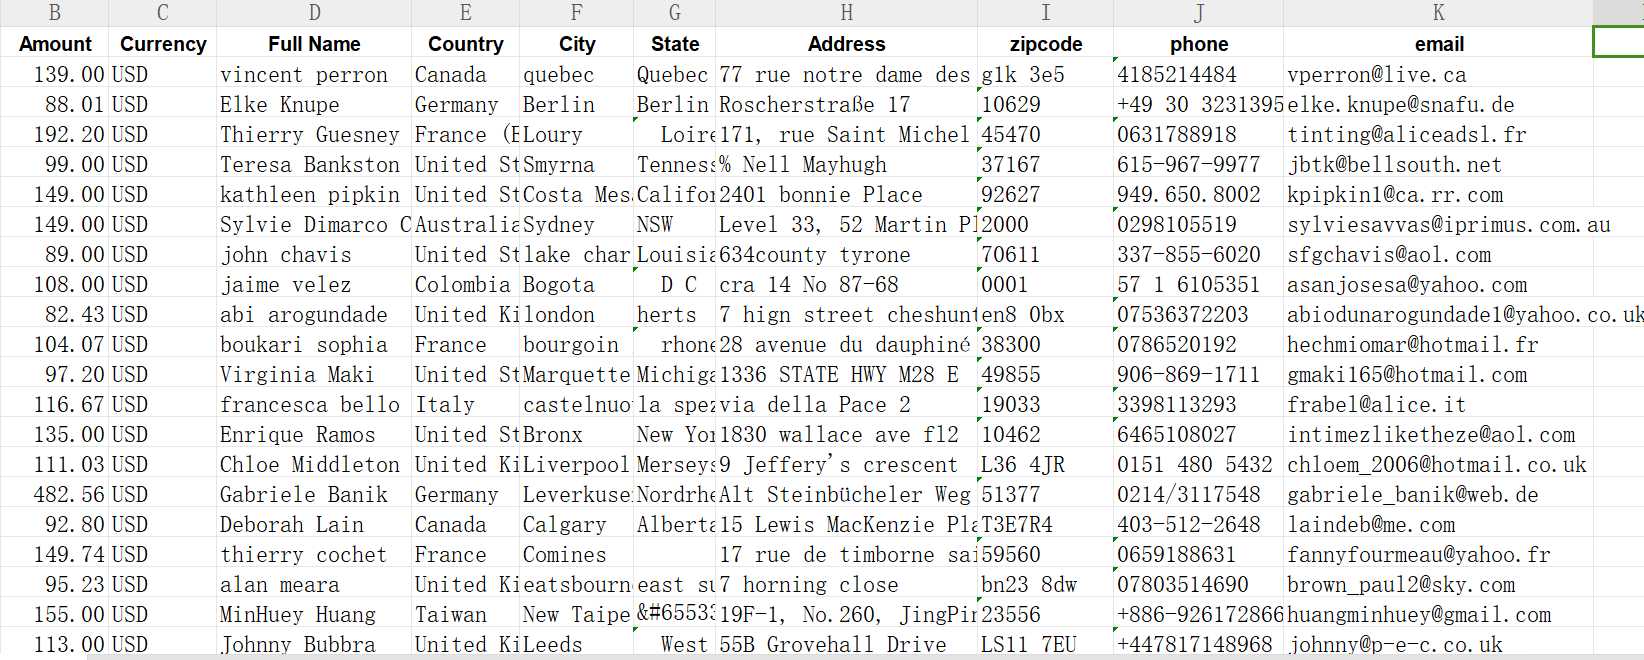This screenshot has width=1644, height=660.
Task: Select cell with name boukari sophia
Action: [314, 344]
